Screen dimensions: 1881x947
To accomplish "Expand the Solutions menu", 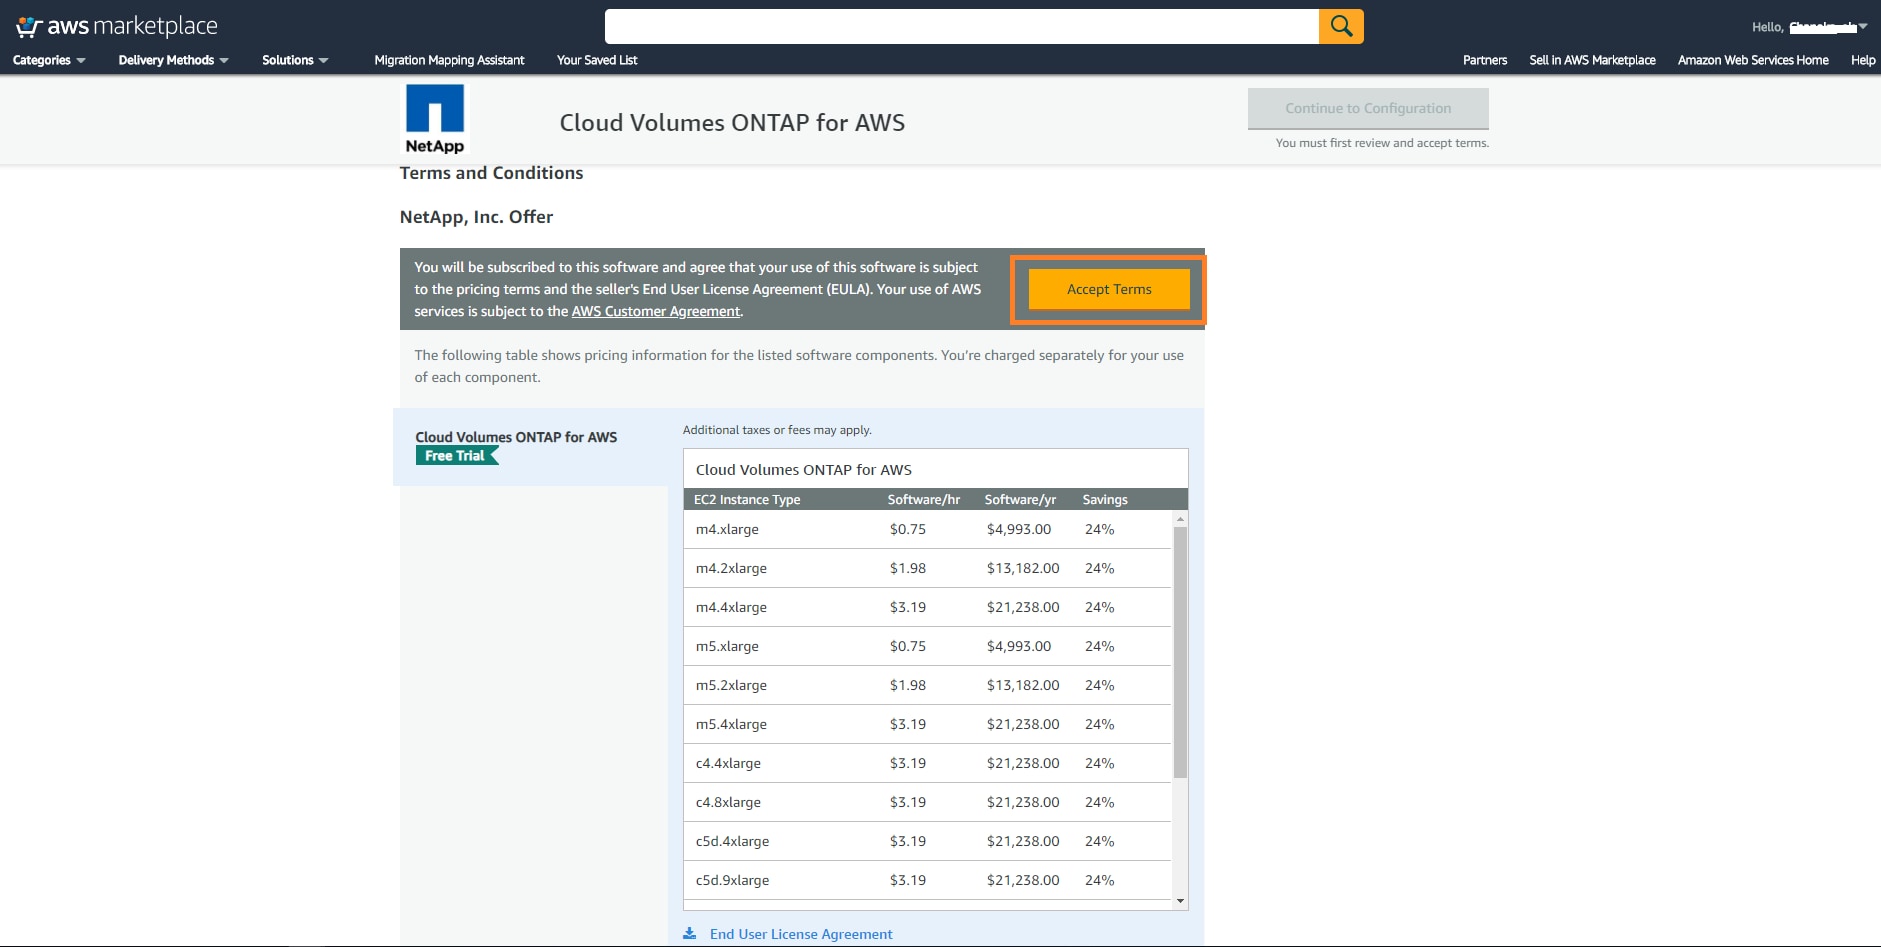I will [295, 60].
